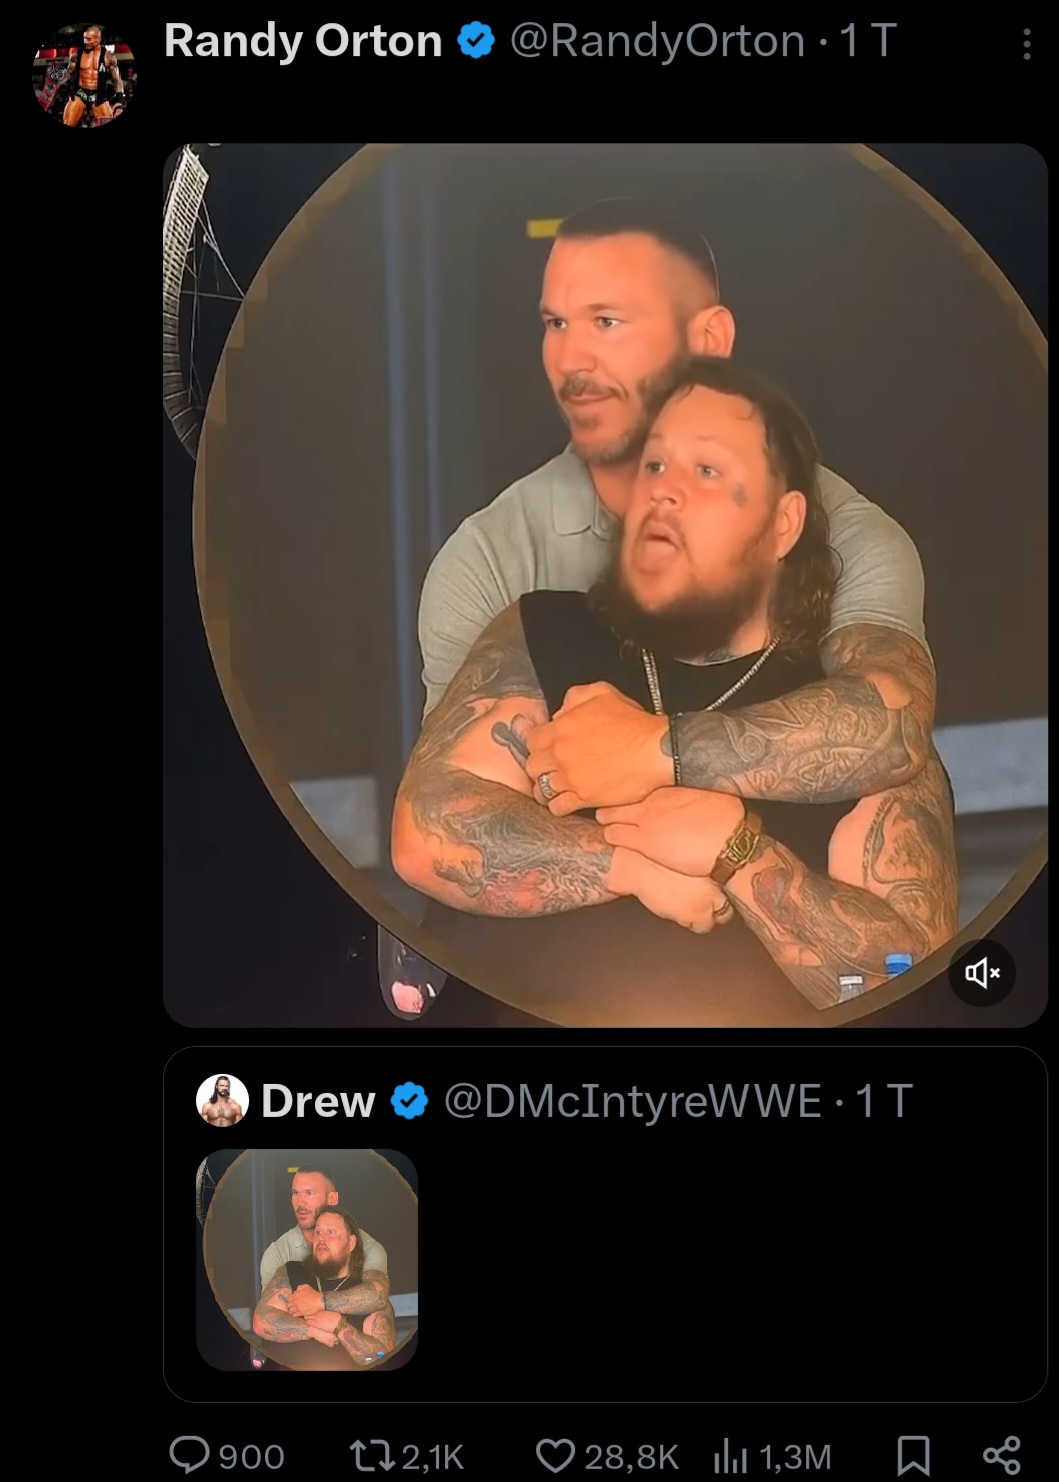This screenshot has width=1059, height=1482.
Task: Open the quoted post's video thumbnail
Action: [x=307, y=1260]
